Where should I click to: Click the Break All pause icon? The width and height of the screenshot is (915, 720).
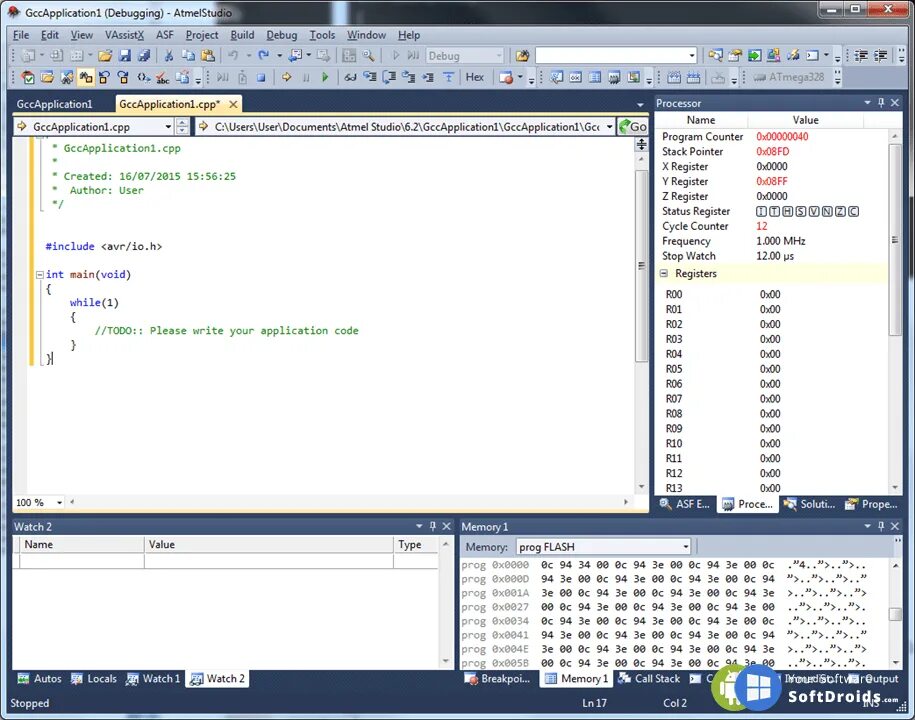point(306,77)
